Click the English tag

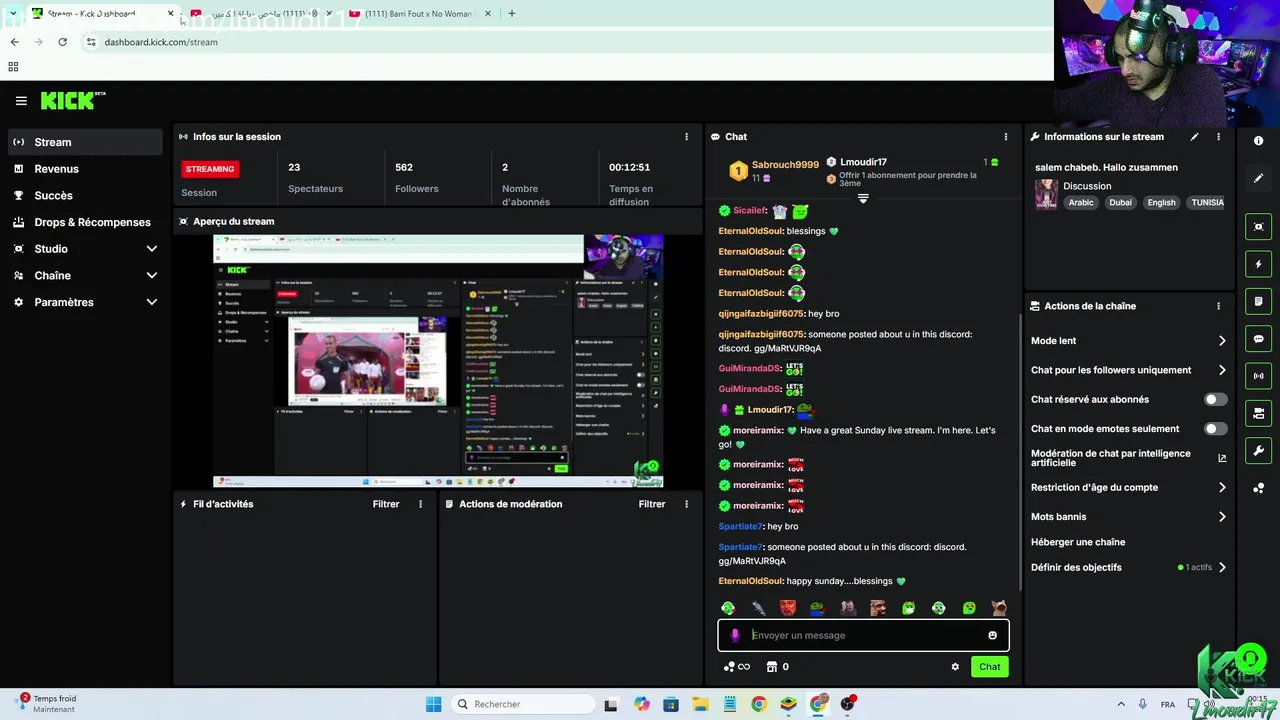[1161, 202]
